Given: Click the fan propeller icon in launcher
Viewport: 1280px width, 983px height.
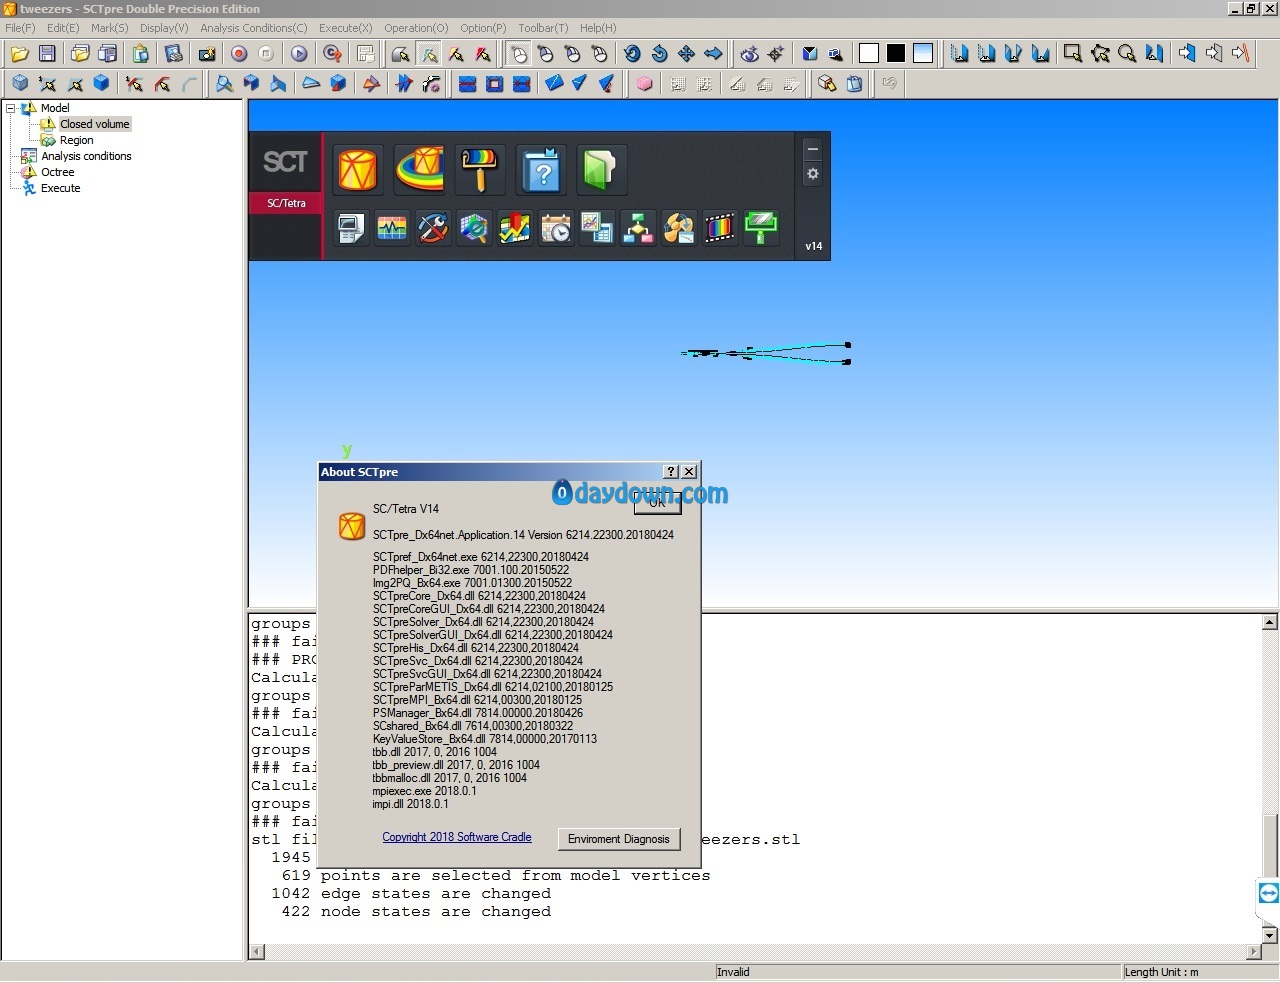Looking at the screenshot, I should pos(679,228).
